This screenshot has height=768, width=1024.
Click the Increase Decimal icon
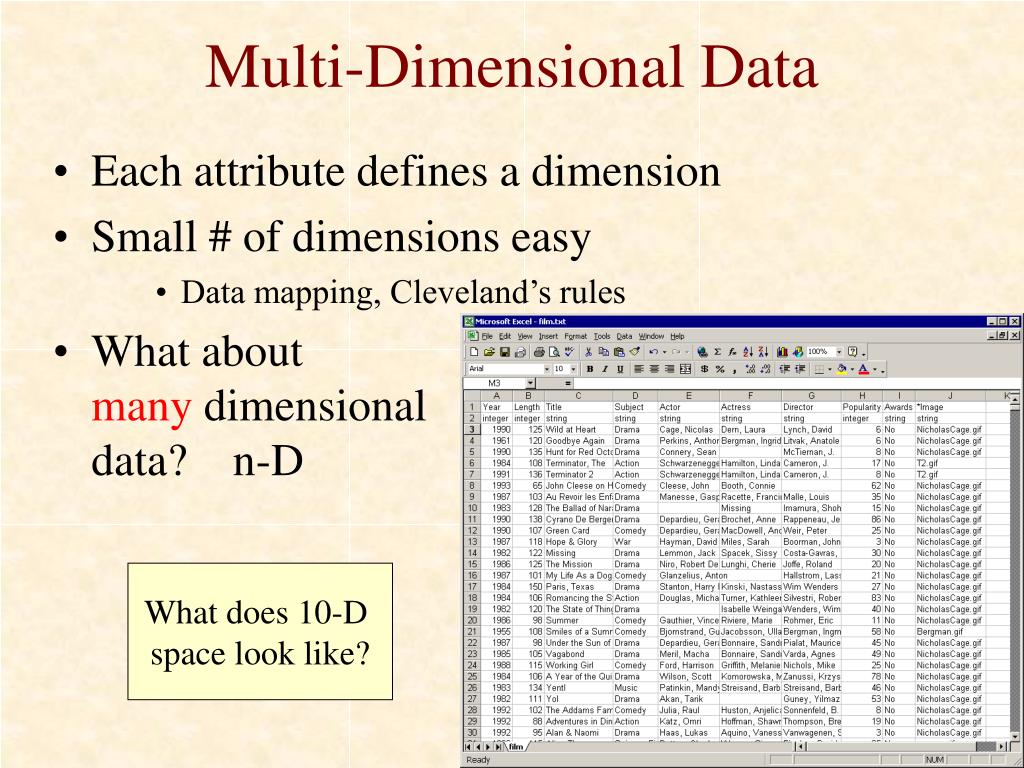point(750,369)
